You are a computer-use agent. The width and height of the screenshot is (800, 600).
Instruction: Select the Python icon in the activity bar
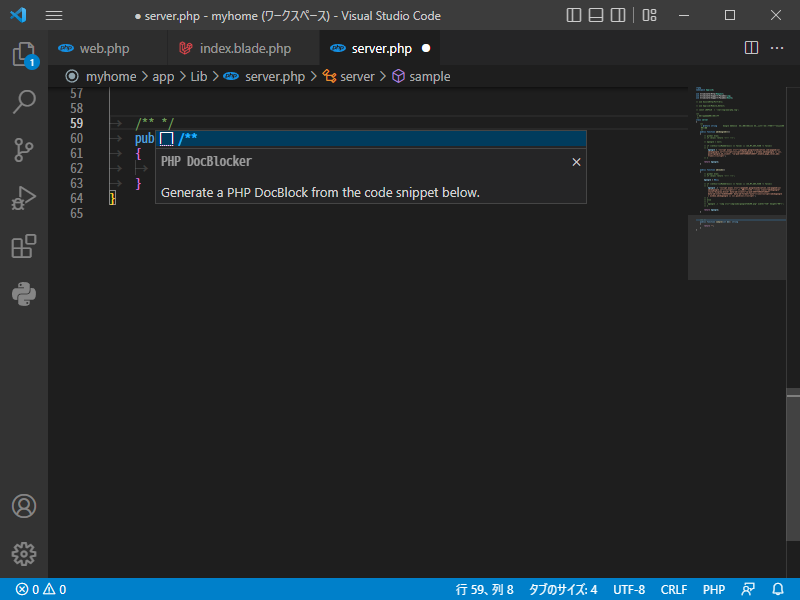[x=24, y=294]
